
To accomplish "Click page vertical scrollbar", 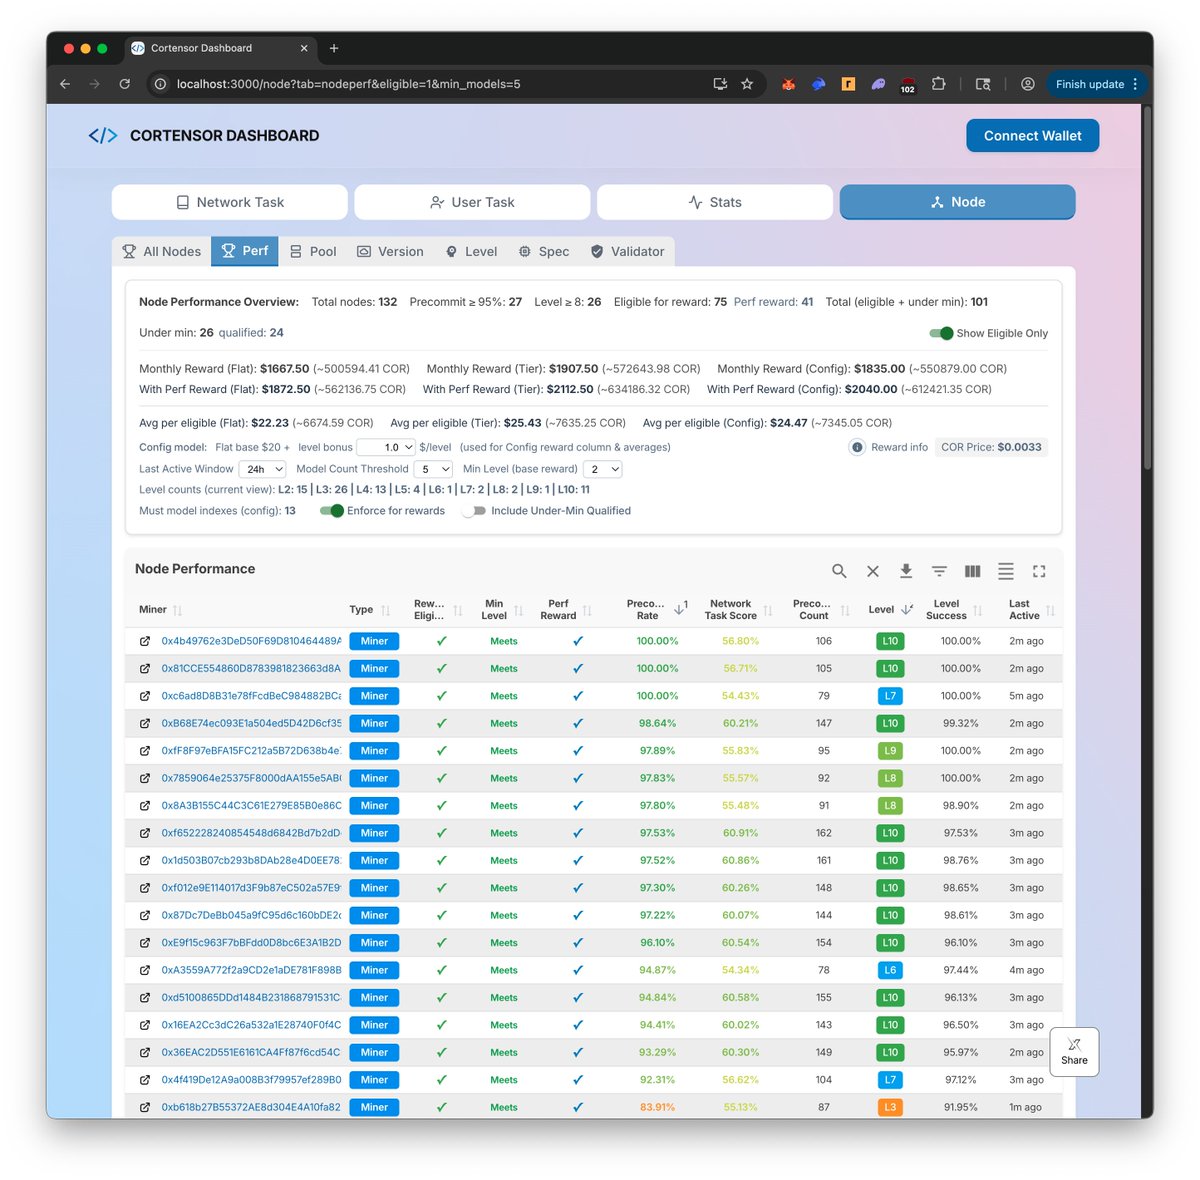I will 1147,290.
